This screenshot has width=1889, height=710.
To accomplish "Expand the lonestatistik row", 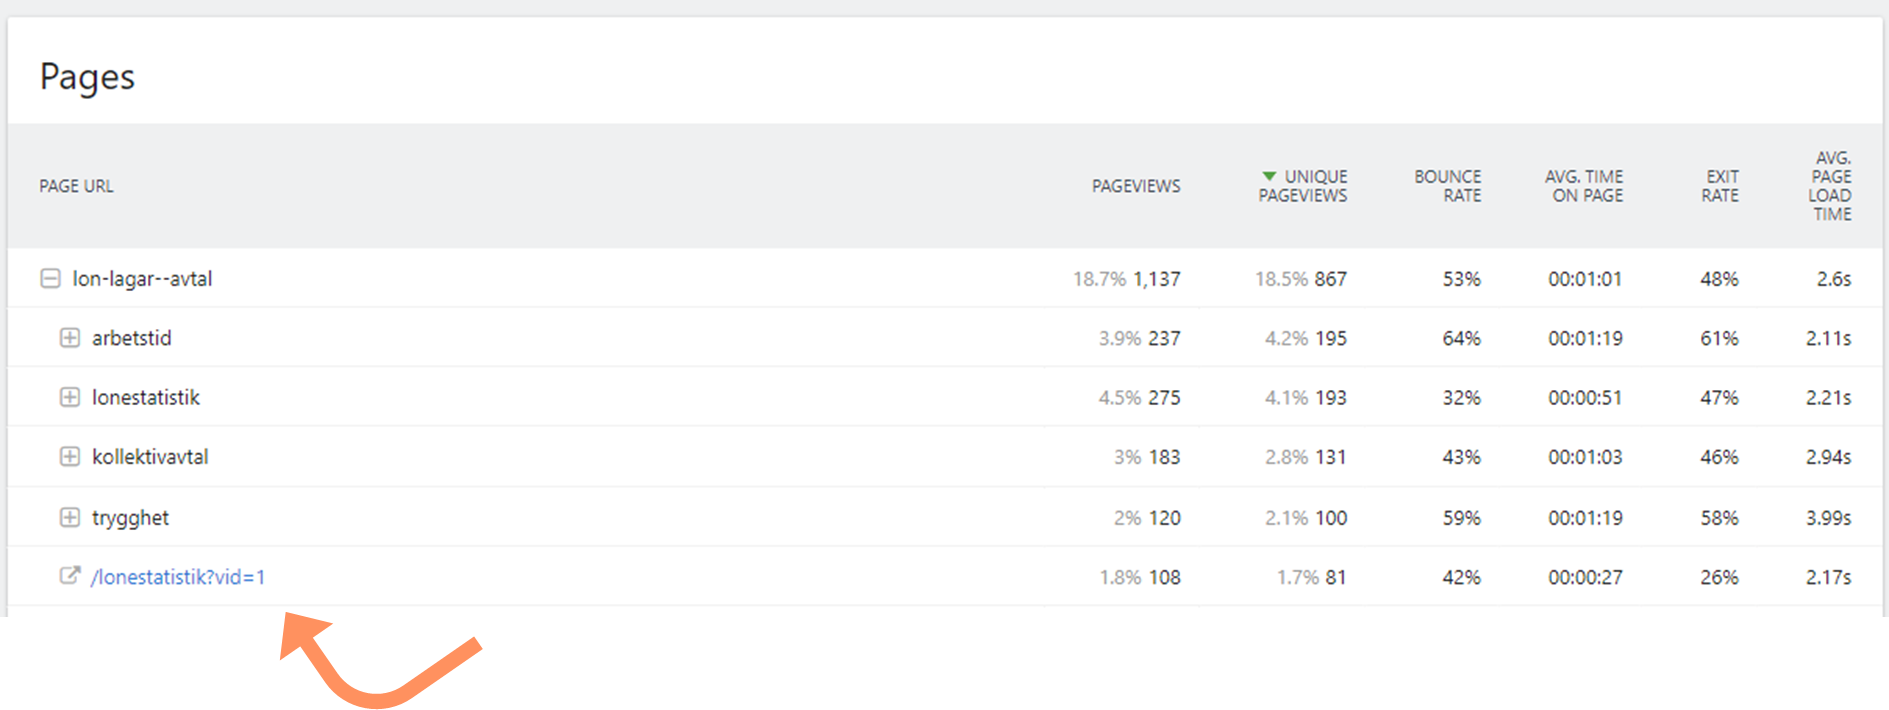I will (70, 397).
